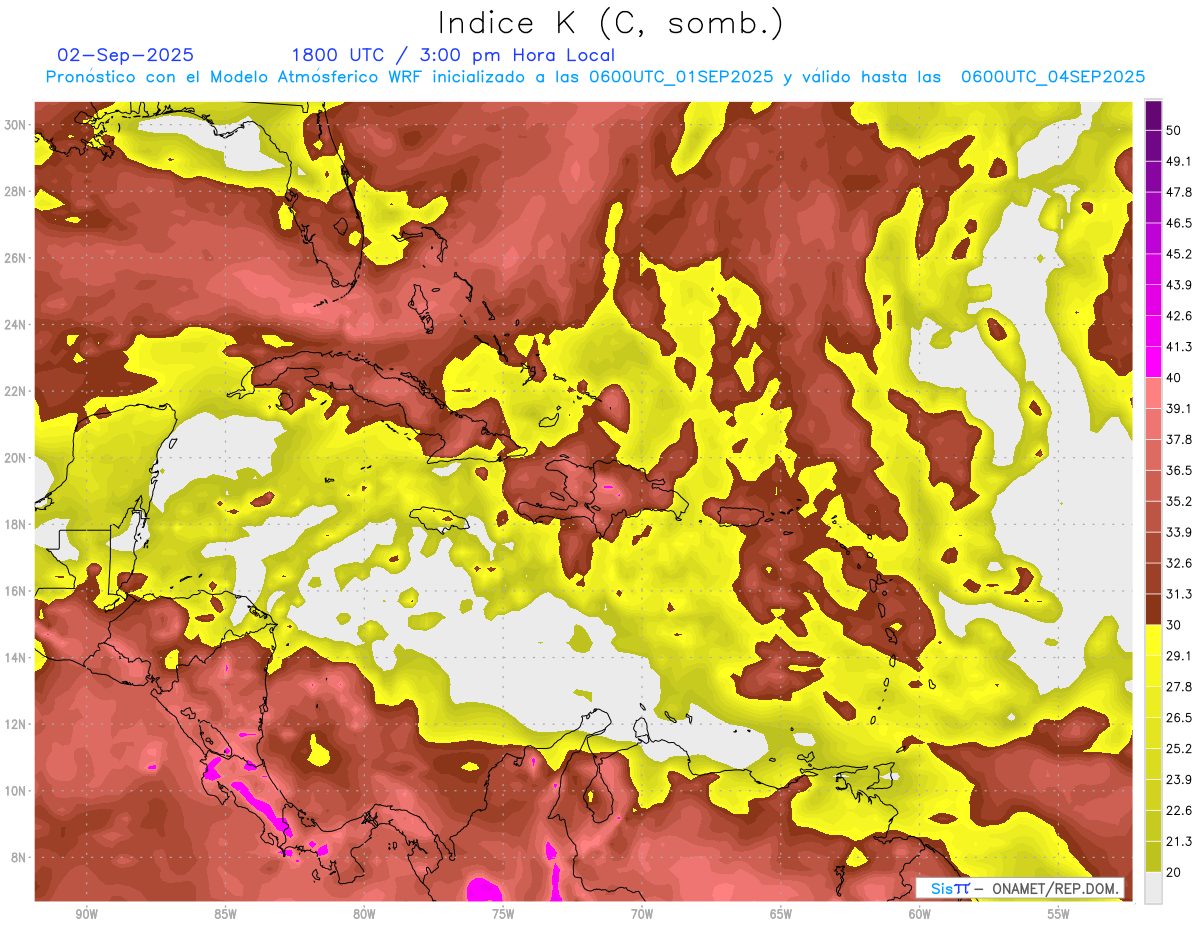Pick the '41.3' colorbar value
This screenshot has width=1200, height=927.
click(x=1180, y=347)
